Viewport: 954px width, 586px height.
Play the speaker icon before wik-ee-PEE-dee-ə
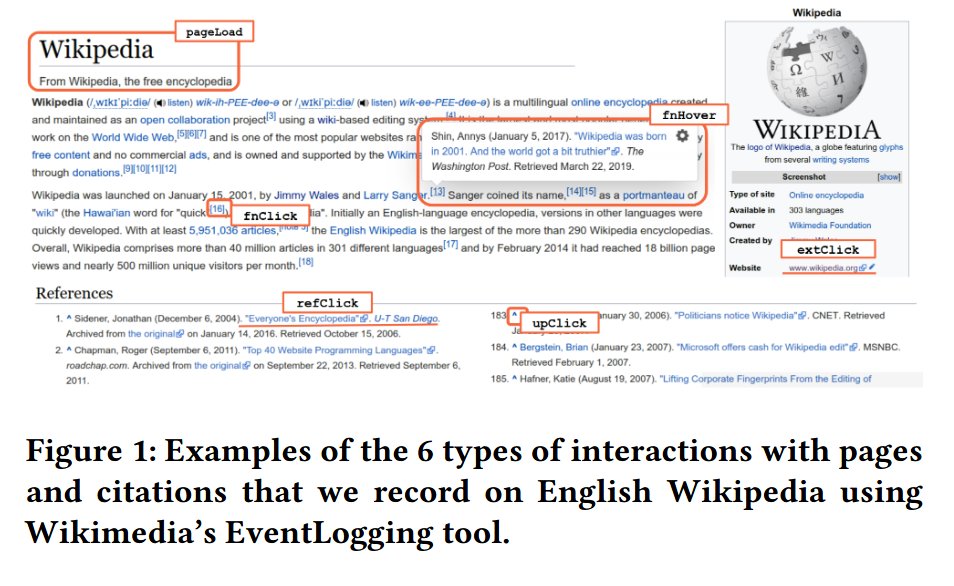[x=364, y=103]
